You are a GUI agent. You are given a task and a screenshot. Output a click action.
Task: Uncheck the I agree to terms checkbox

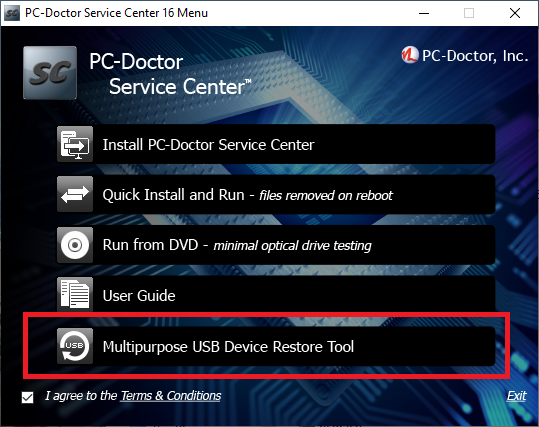tap(28, 397)
